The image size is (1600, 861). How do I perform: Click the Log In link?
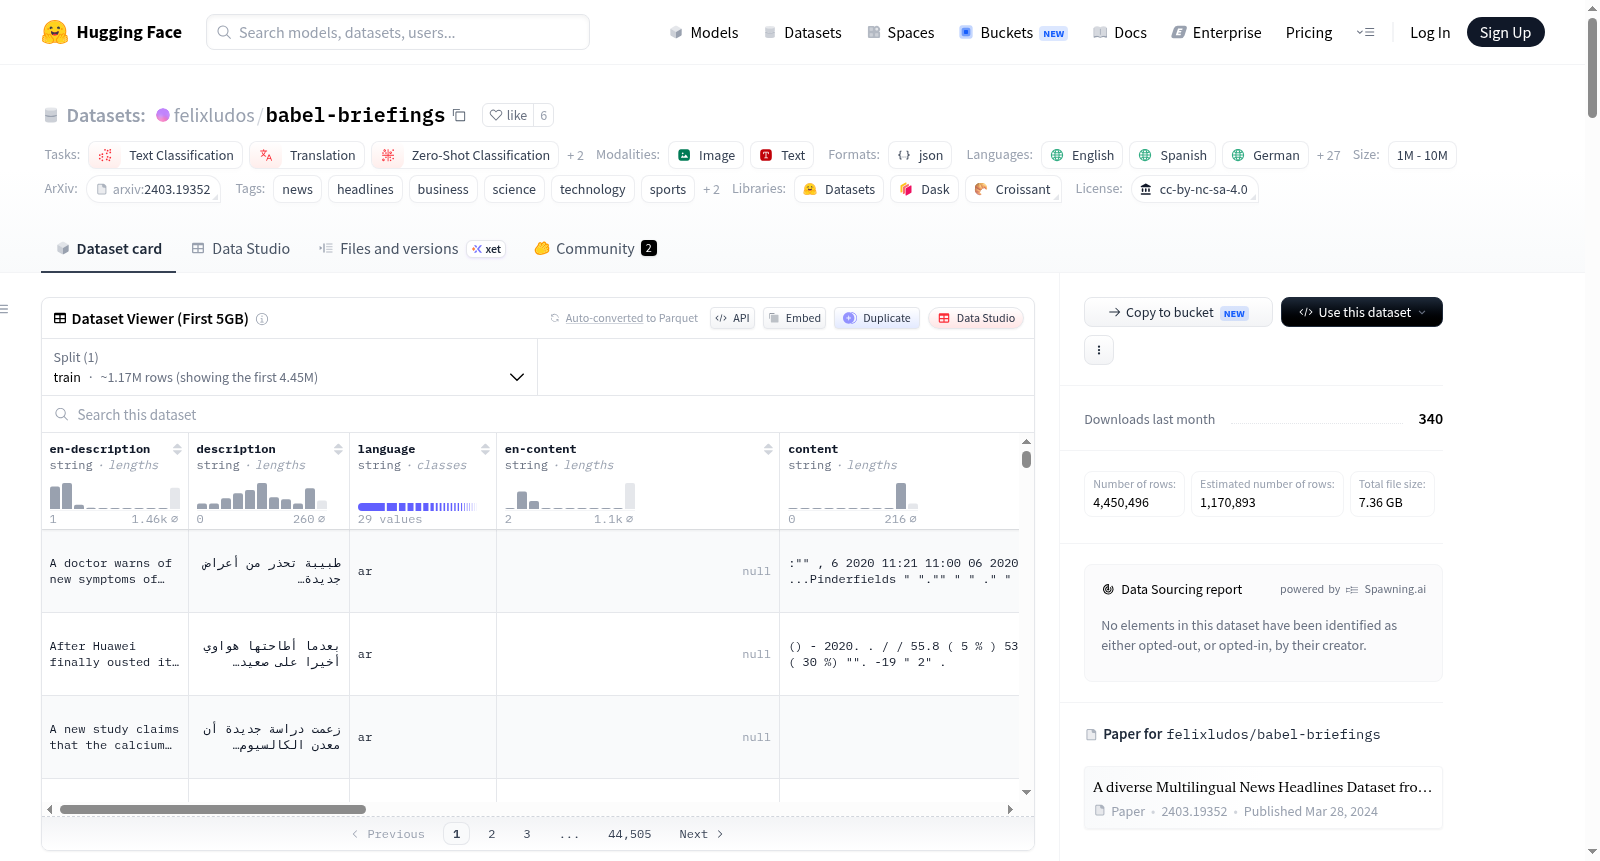1429,32
